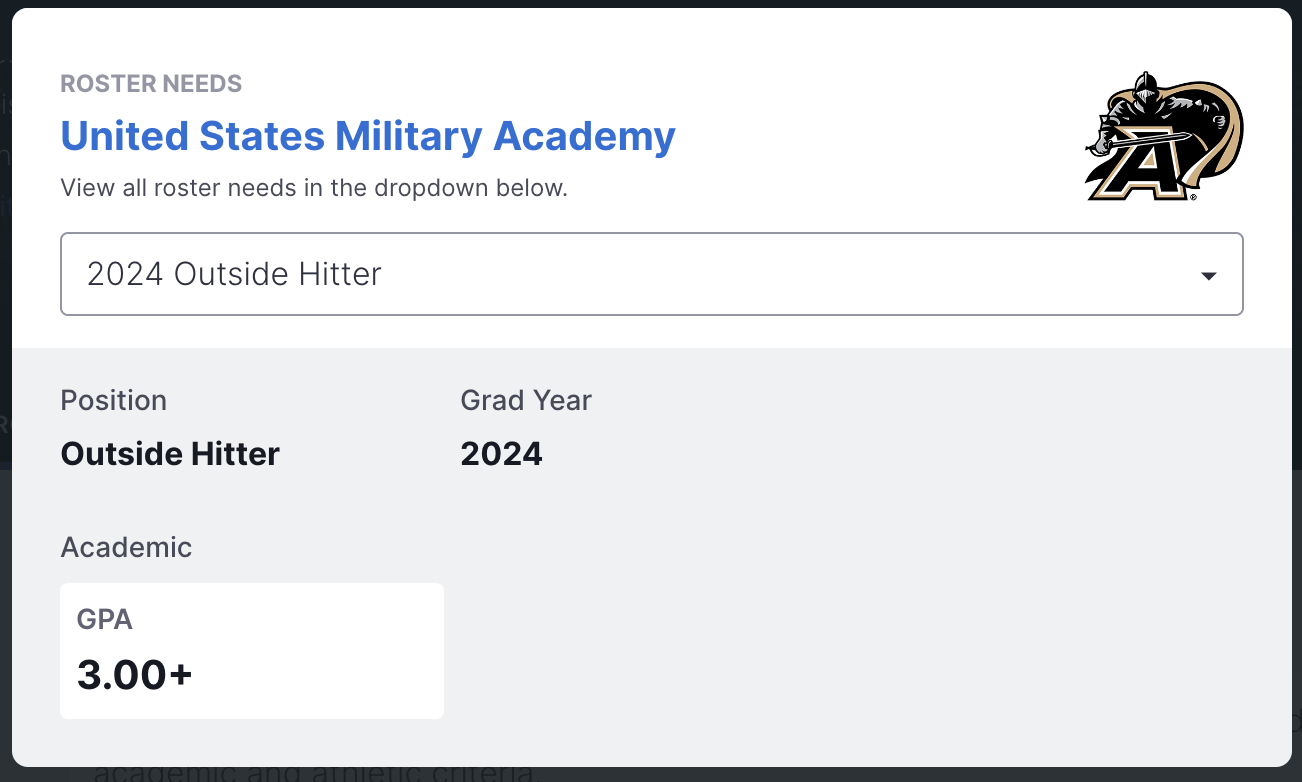Click the 3.00+ GPA value
This screenshot has height=782, width=1302.
135,675
